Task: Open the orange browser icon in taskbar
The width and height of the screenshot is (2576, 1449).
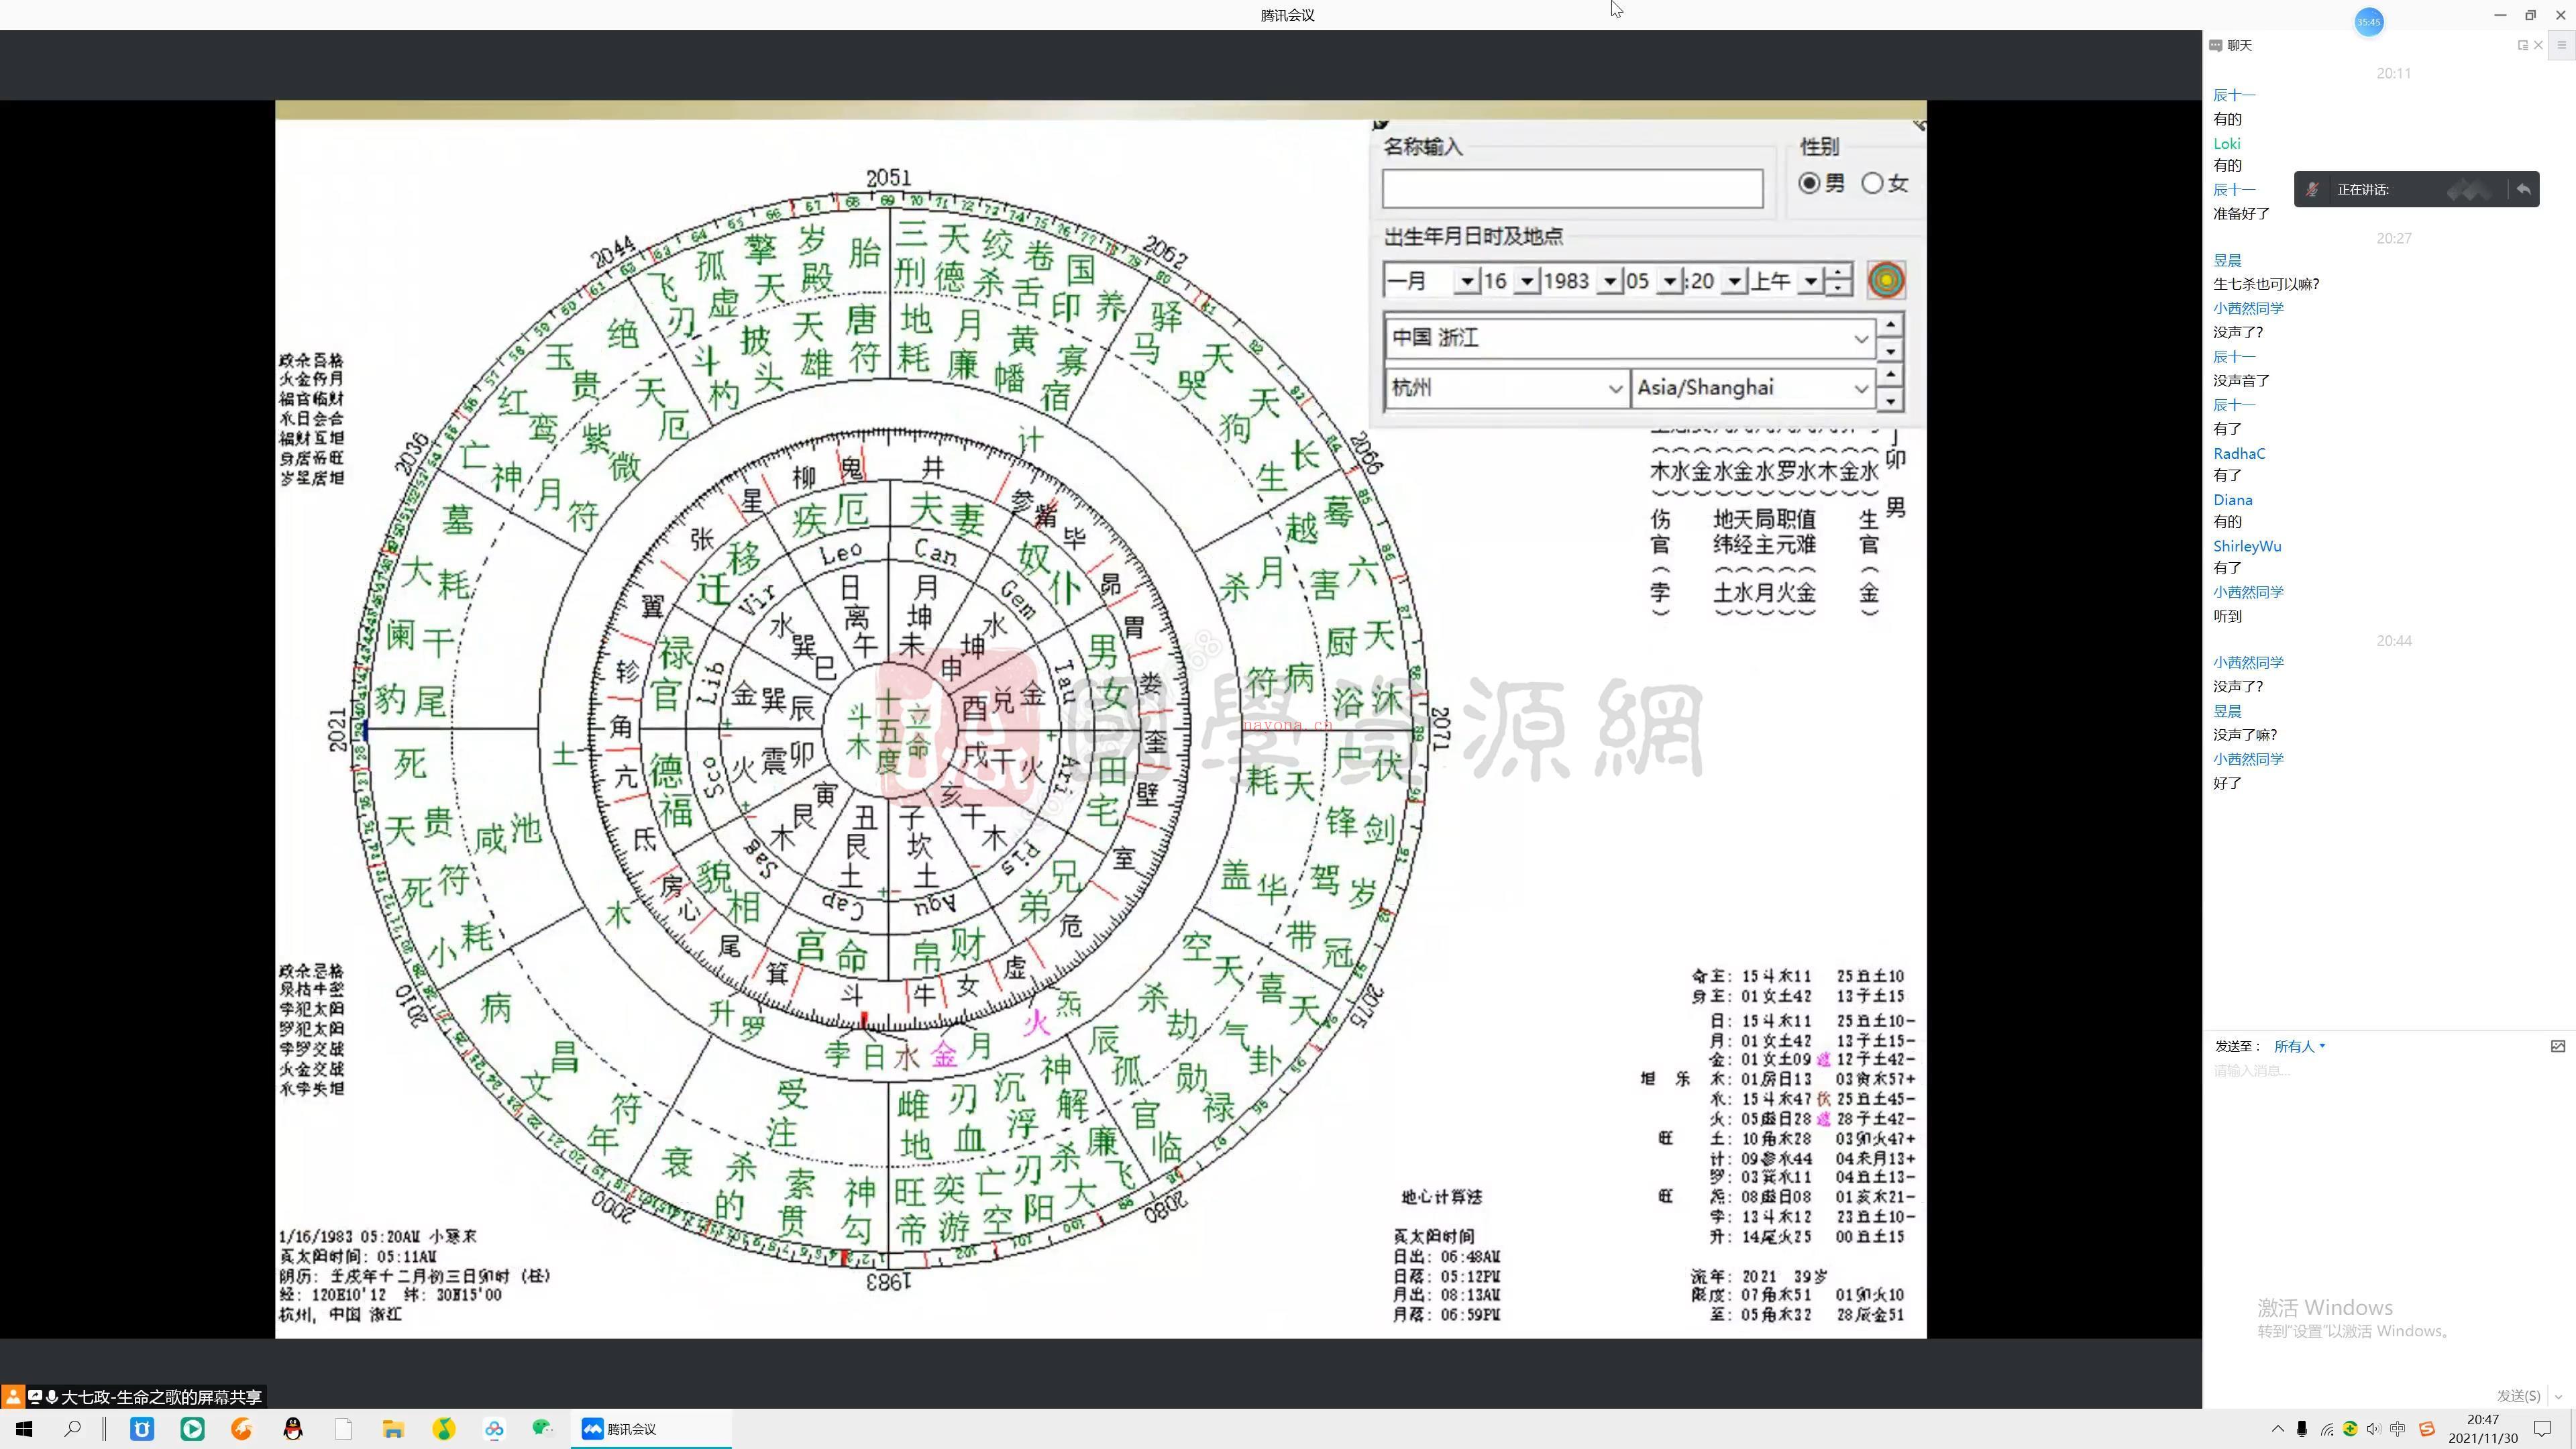Action: (242, 1429)
